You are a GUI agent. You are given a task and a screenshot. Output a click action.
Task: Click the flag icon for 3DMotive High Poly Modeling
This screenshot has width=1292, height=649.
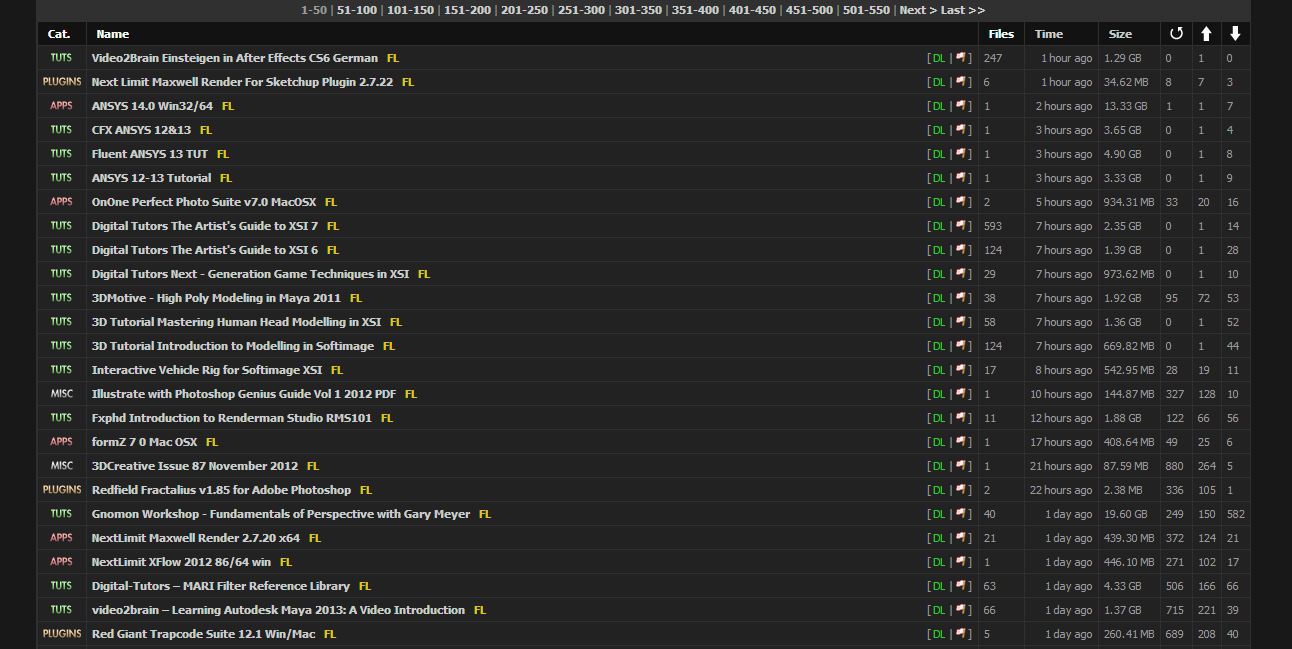pyautogui.click(x=961, y=298)
